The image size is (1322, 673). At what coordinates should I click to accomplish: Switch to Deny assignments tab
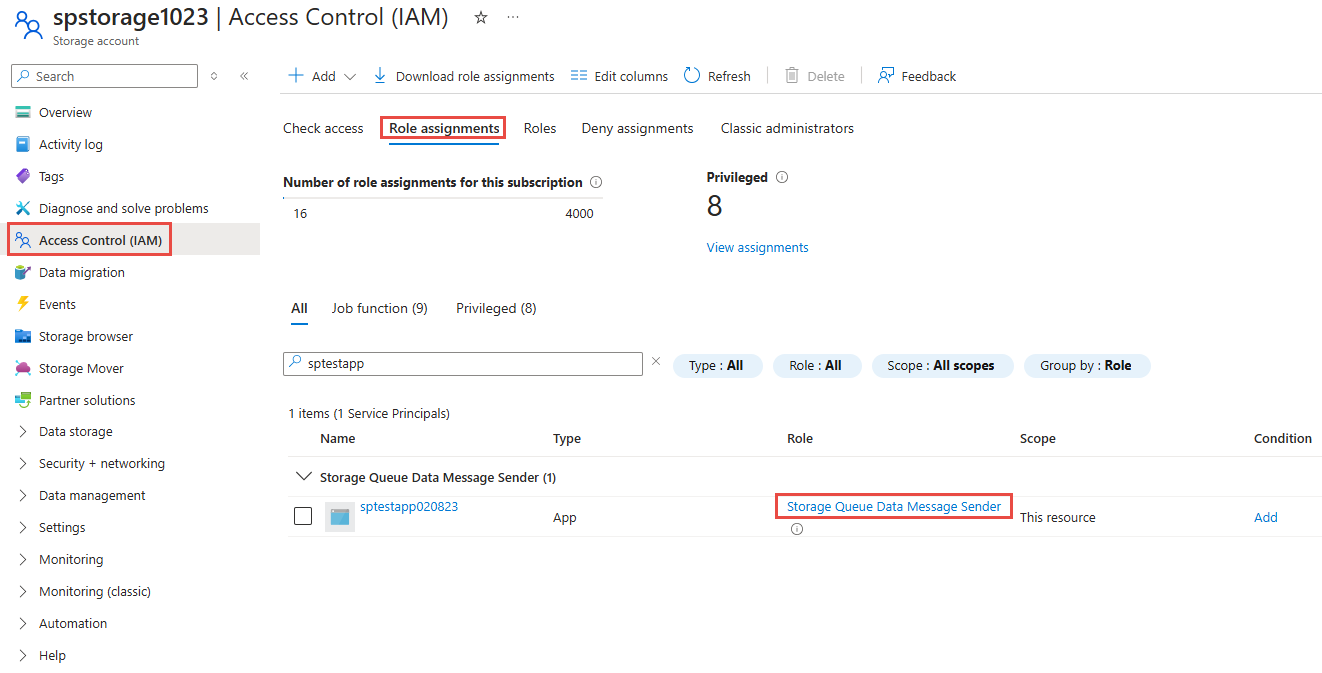pos(637,128)
